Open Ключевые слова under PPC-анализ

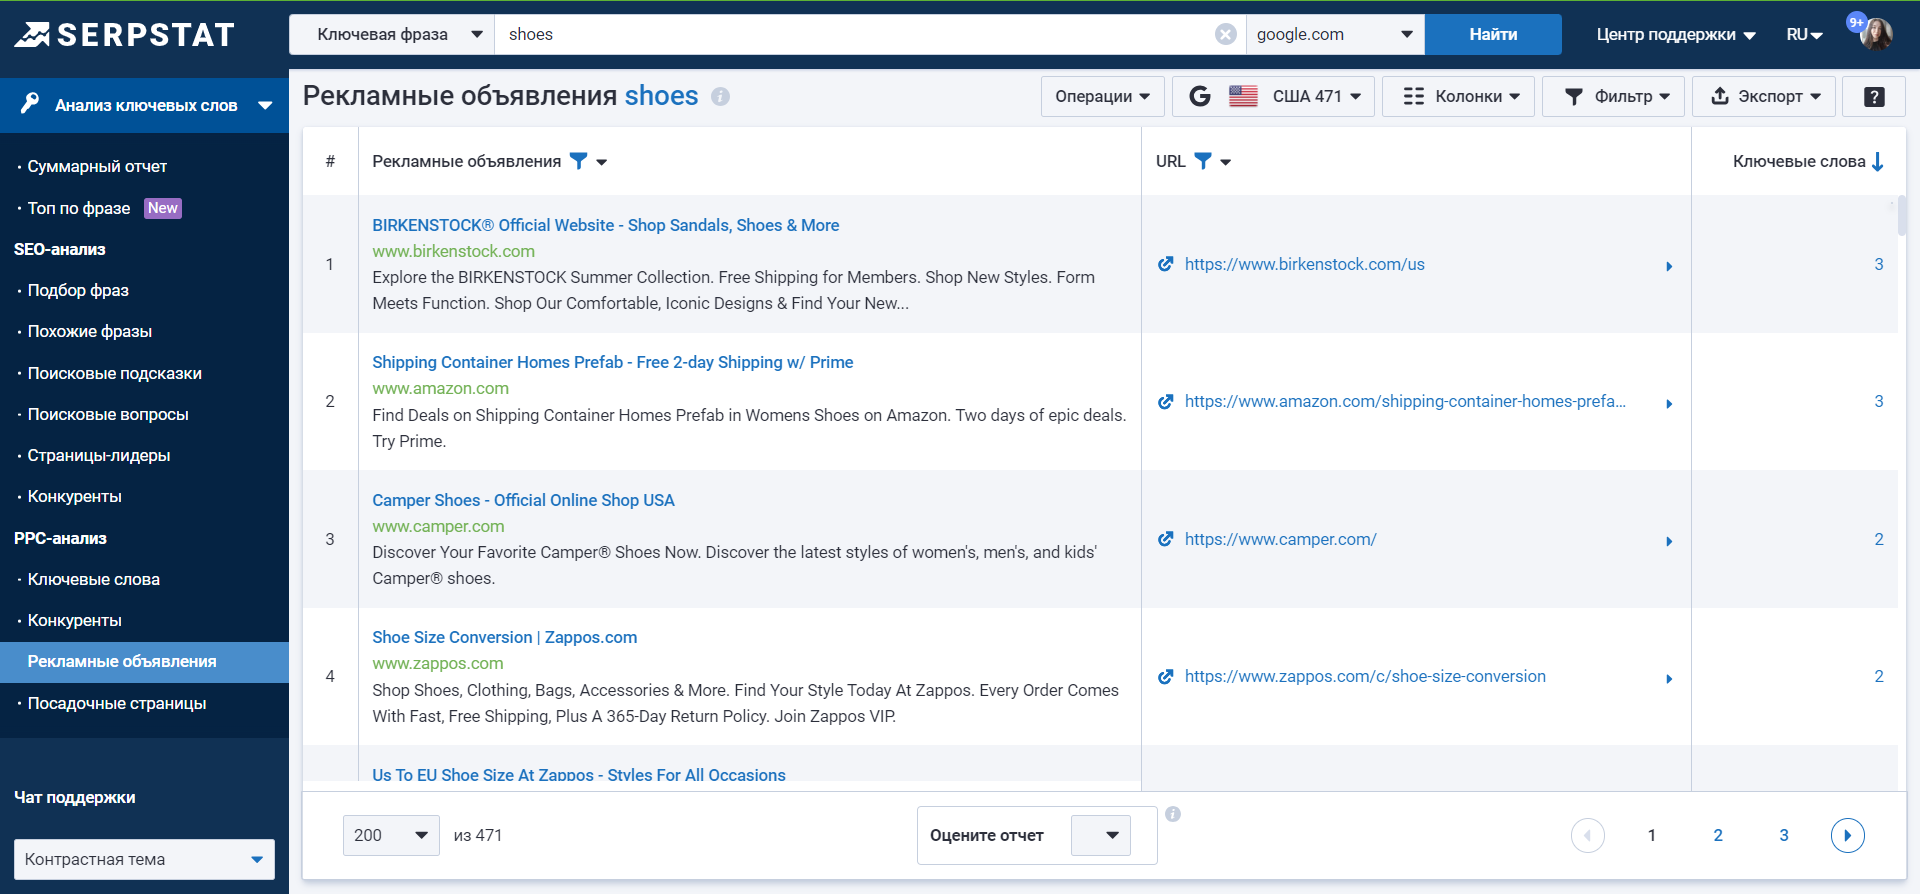click(x=94, y=579)
